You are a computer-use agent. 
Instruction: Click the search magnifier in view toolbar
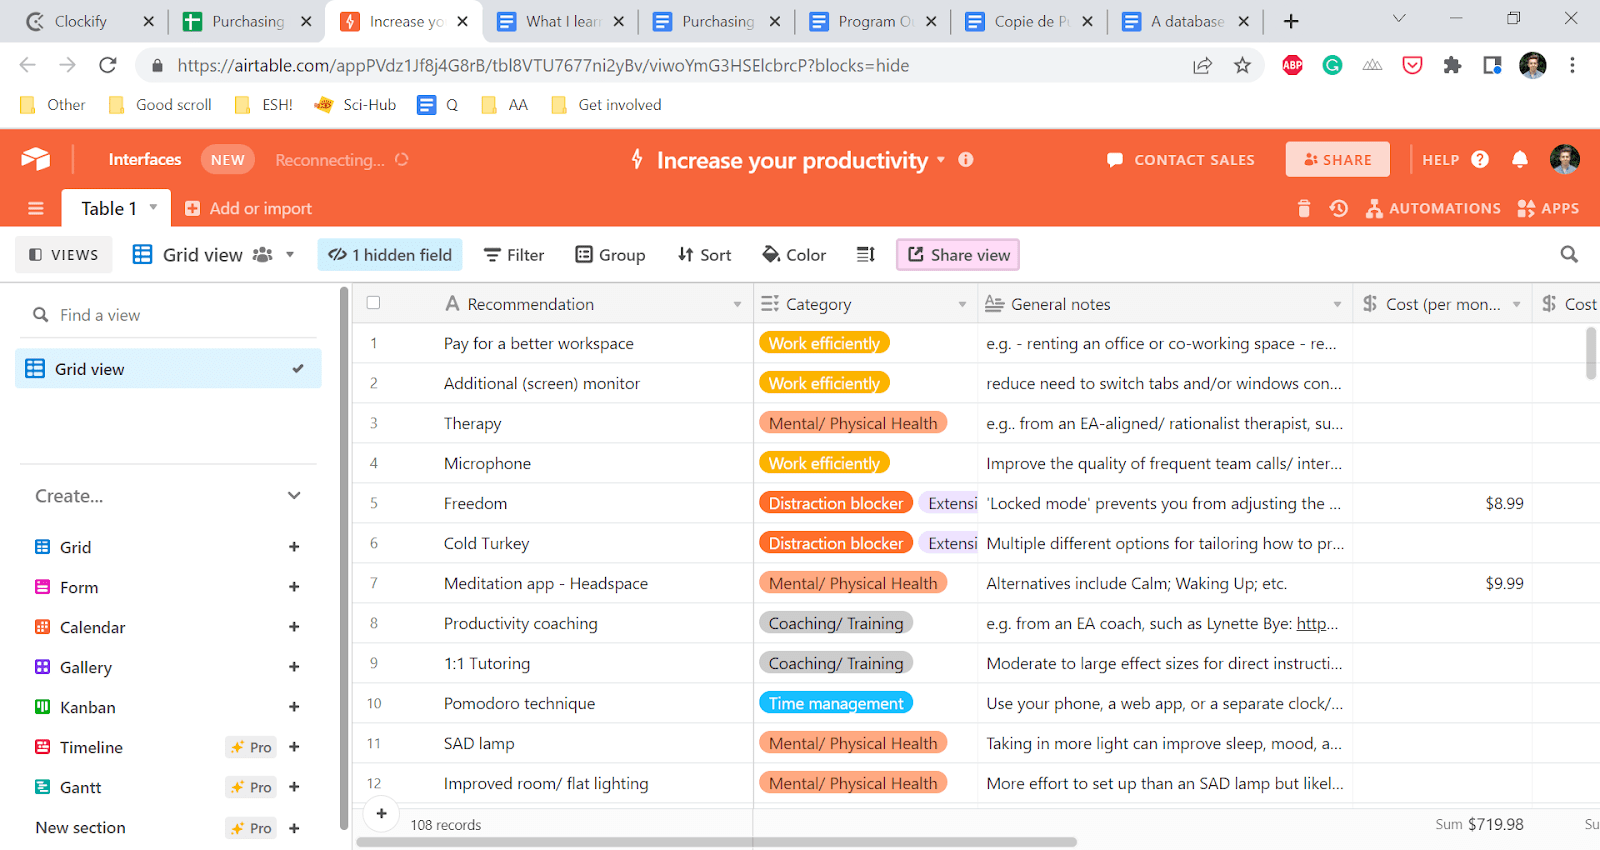(1569, 255)
